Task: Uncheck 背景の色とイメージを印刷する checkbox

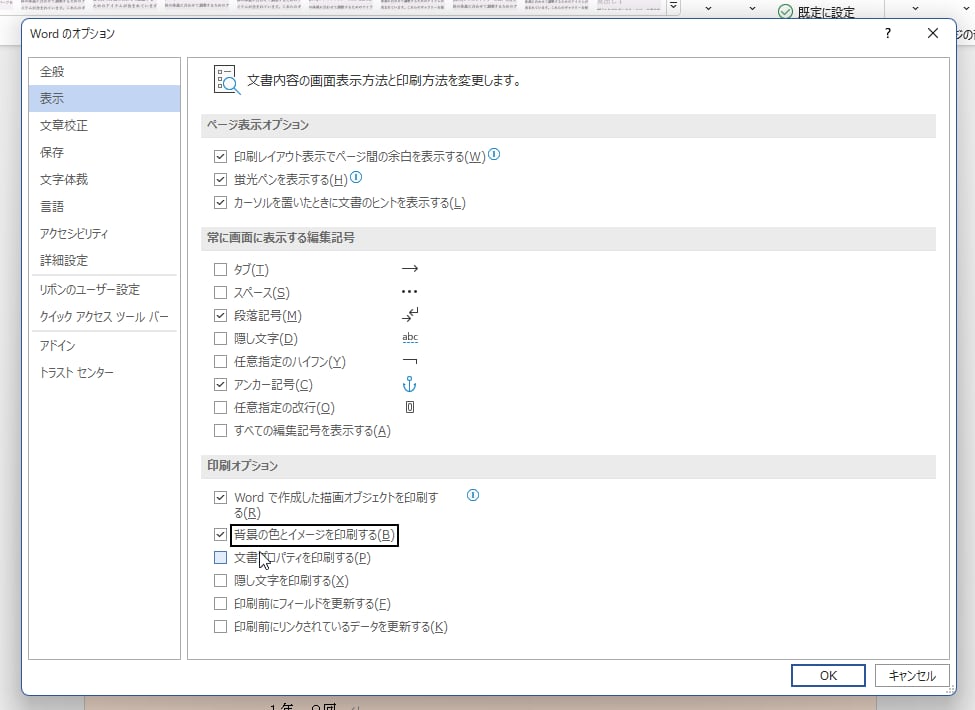Action: [220, 535]
